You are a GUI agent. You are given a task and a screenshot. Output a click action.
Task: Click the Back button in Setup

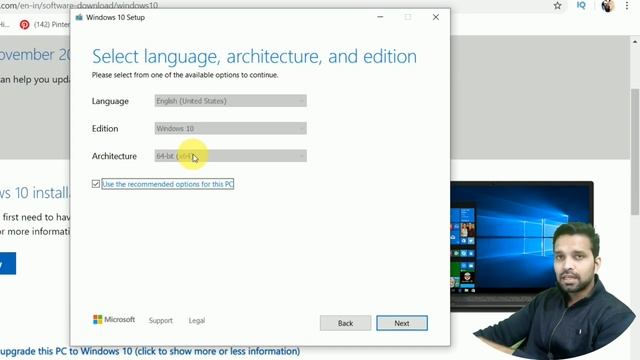[x=345, y=323]
